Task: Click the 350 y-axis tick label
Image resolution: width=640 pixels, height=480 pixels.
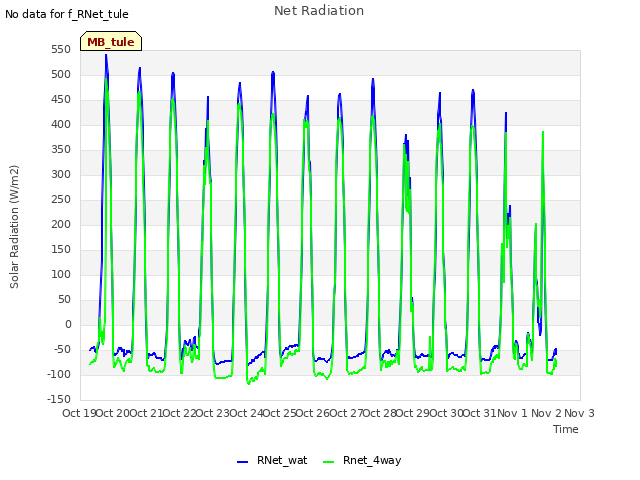Action: 61,150
